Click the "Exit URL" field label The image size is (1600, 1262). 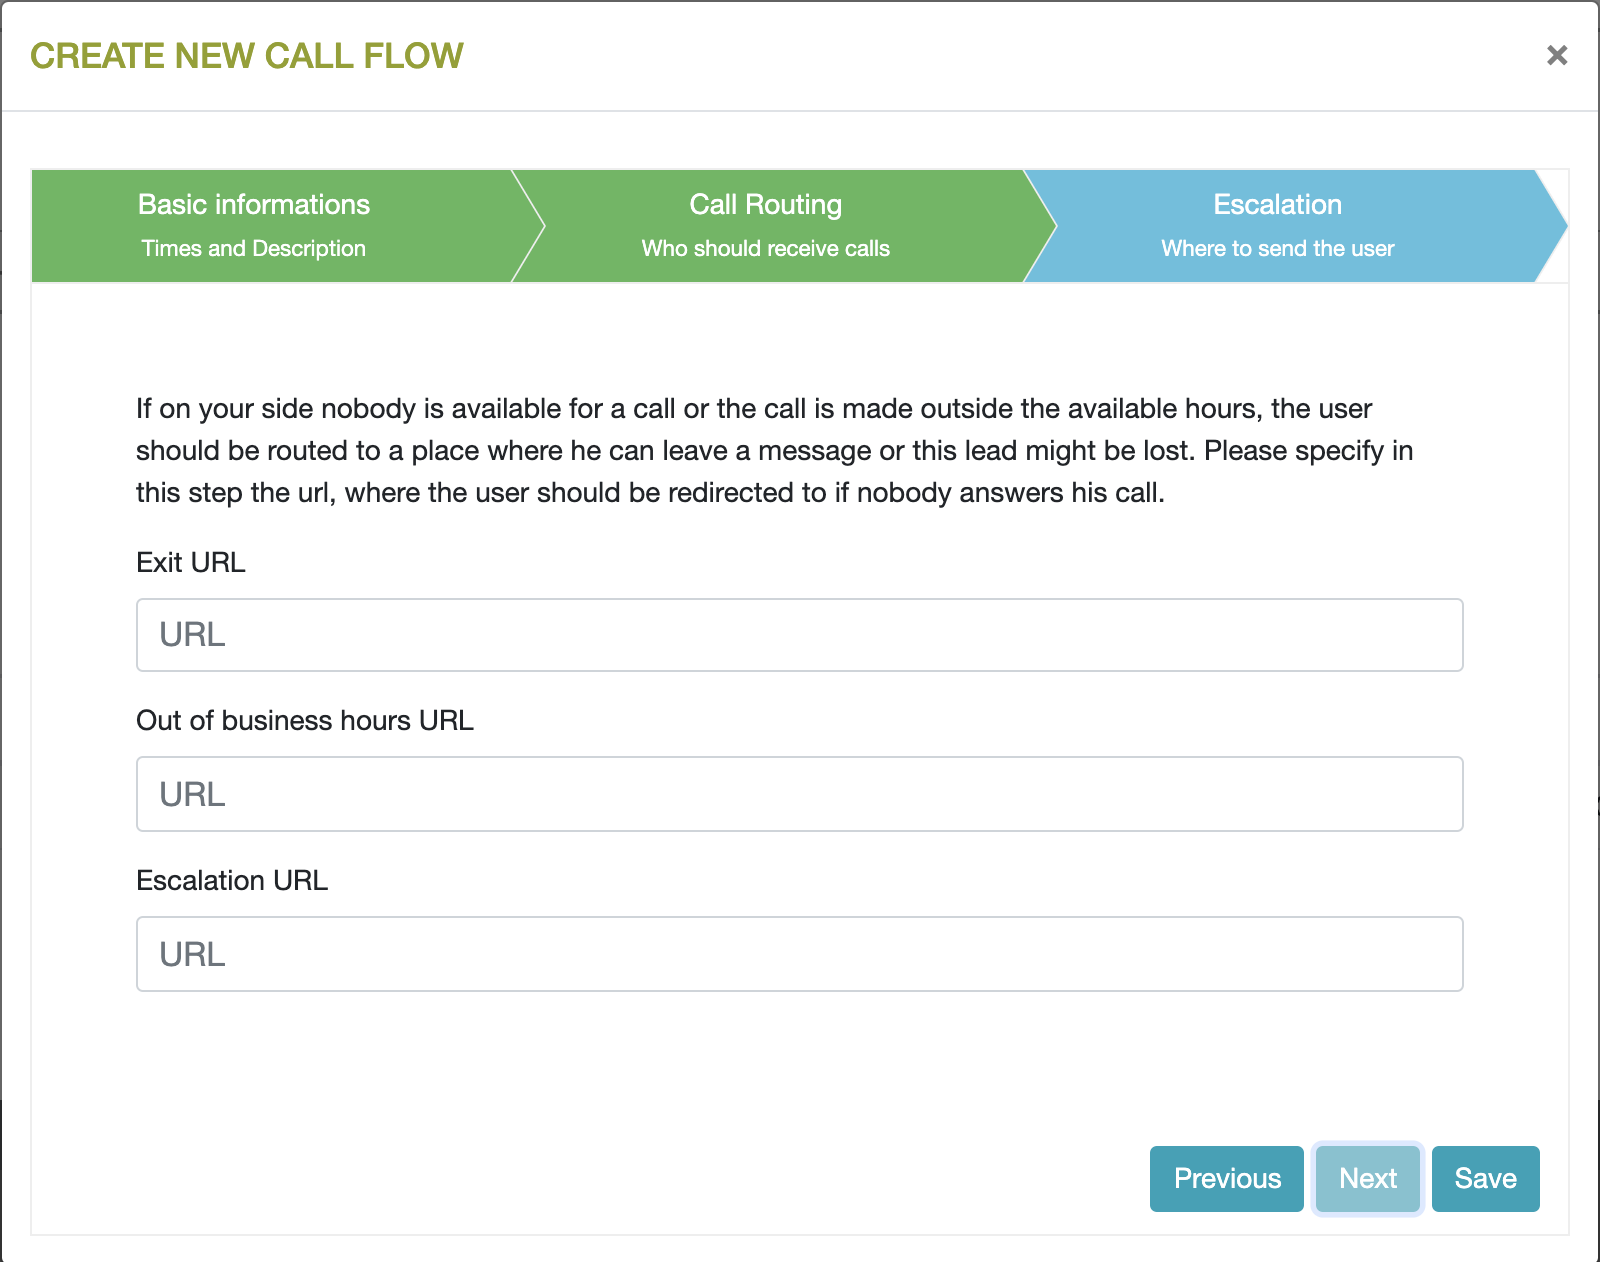coord(191,563)
